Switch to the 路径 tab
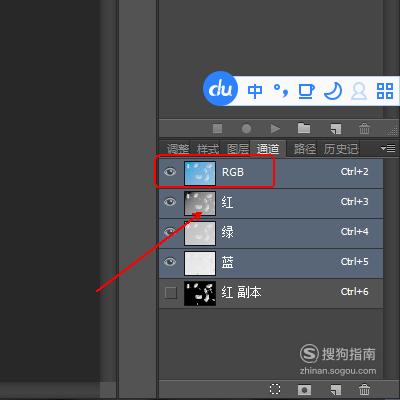400x400 pixels. click(304, 149)
